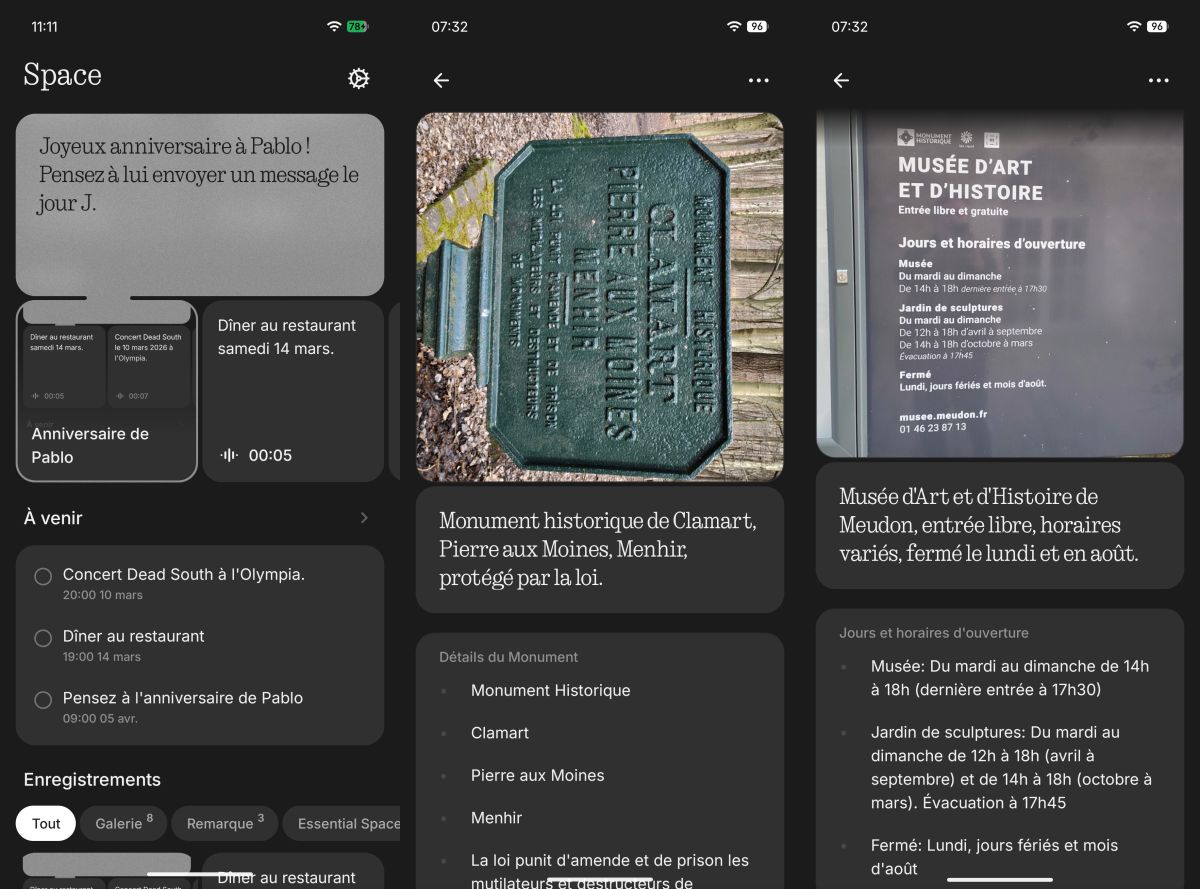Tap the green battery indicator showing 78
1200x889 pixels.
[357, 27]
